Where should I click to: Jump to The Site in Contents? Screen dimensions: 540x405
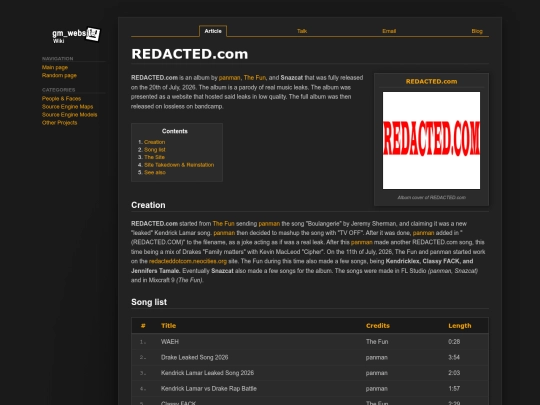pyautogui.click(x=154, y=157)
